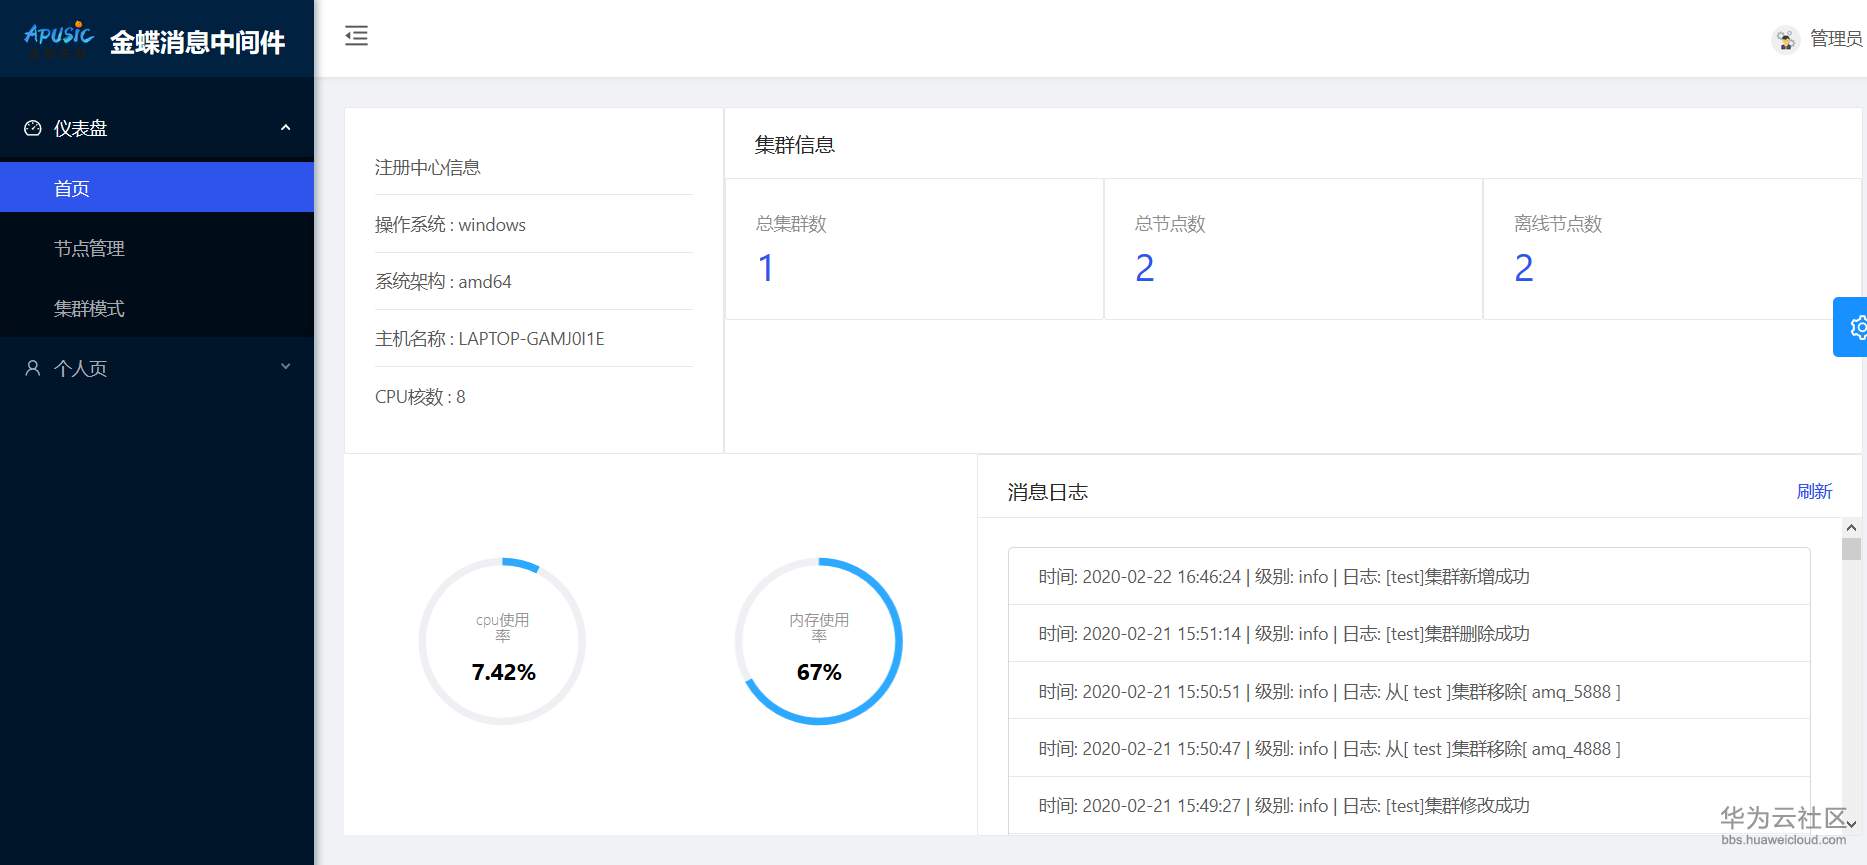Open the 节点管理 page
Screen dimensions: 1867x865
click(x=157, y=248)
